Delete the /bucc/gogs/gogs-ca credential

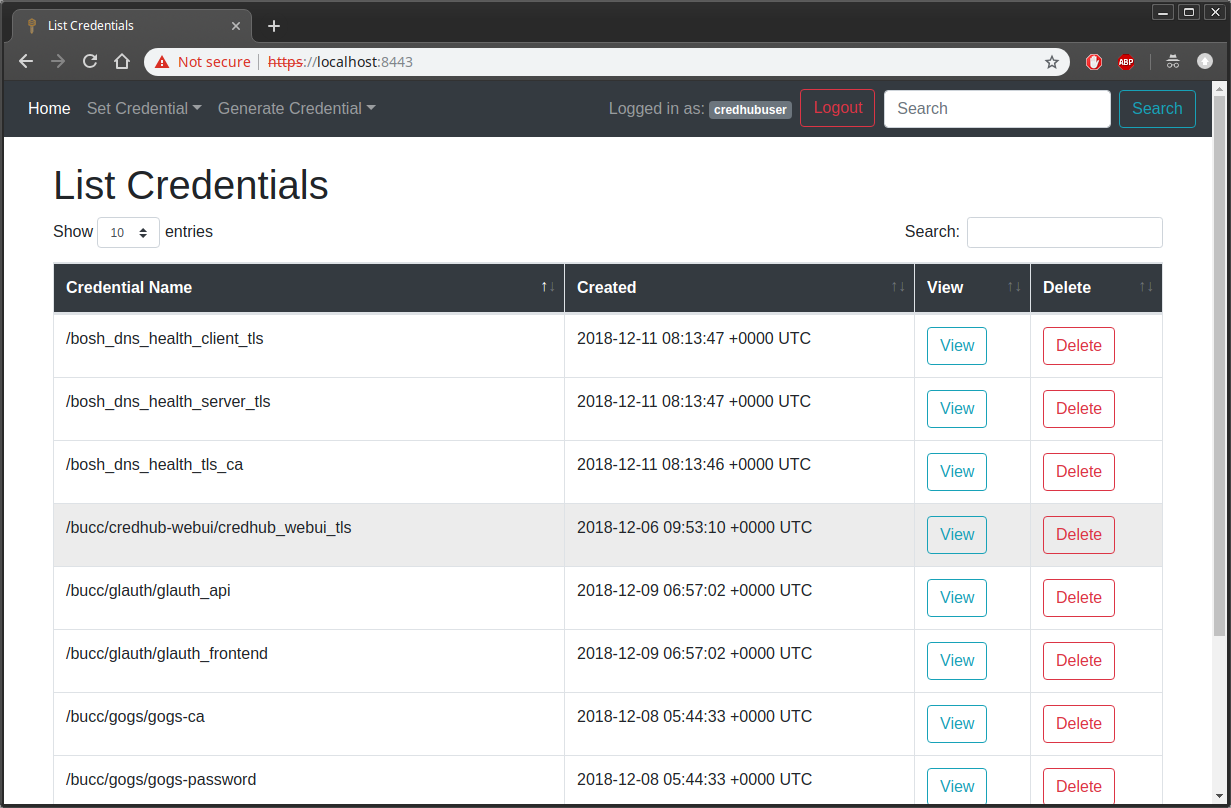[x=1079, y=724]
